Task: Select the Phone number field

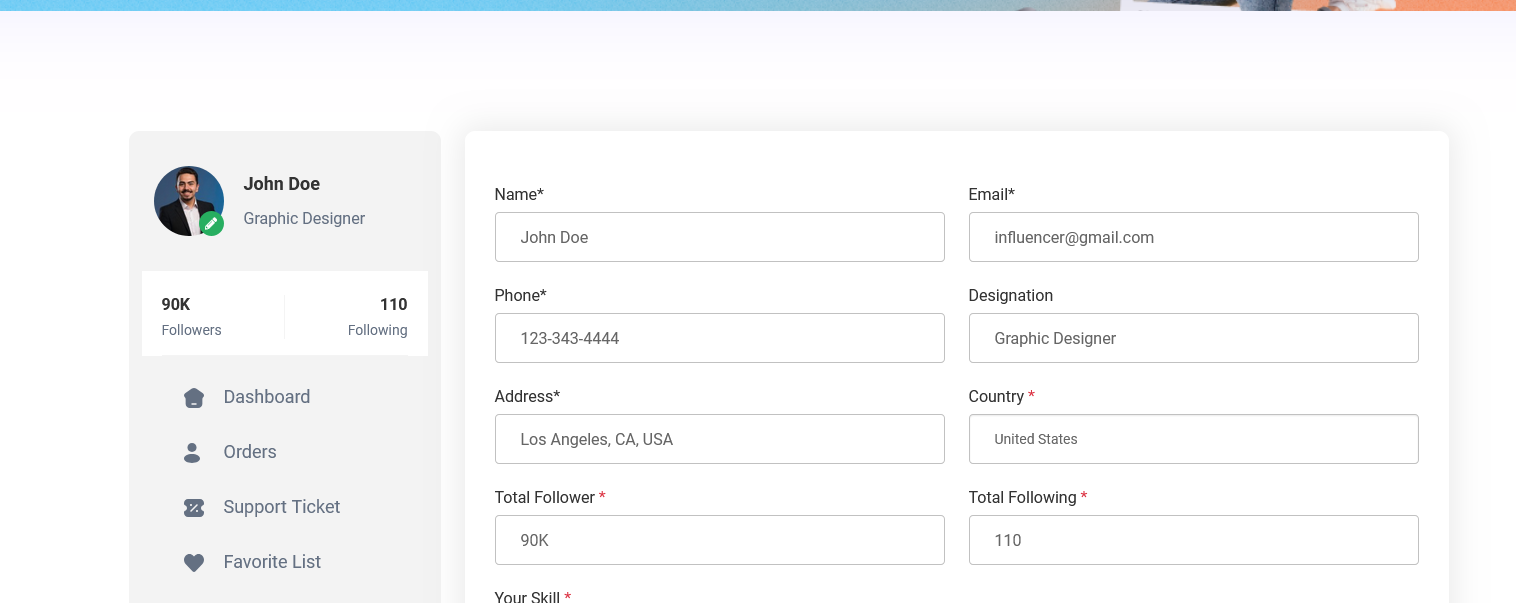Action: pos(719,338)
